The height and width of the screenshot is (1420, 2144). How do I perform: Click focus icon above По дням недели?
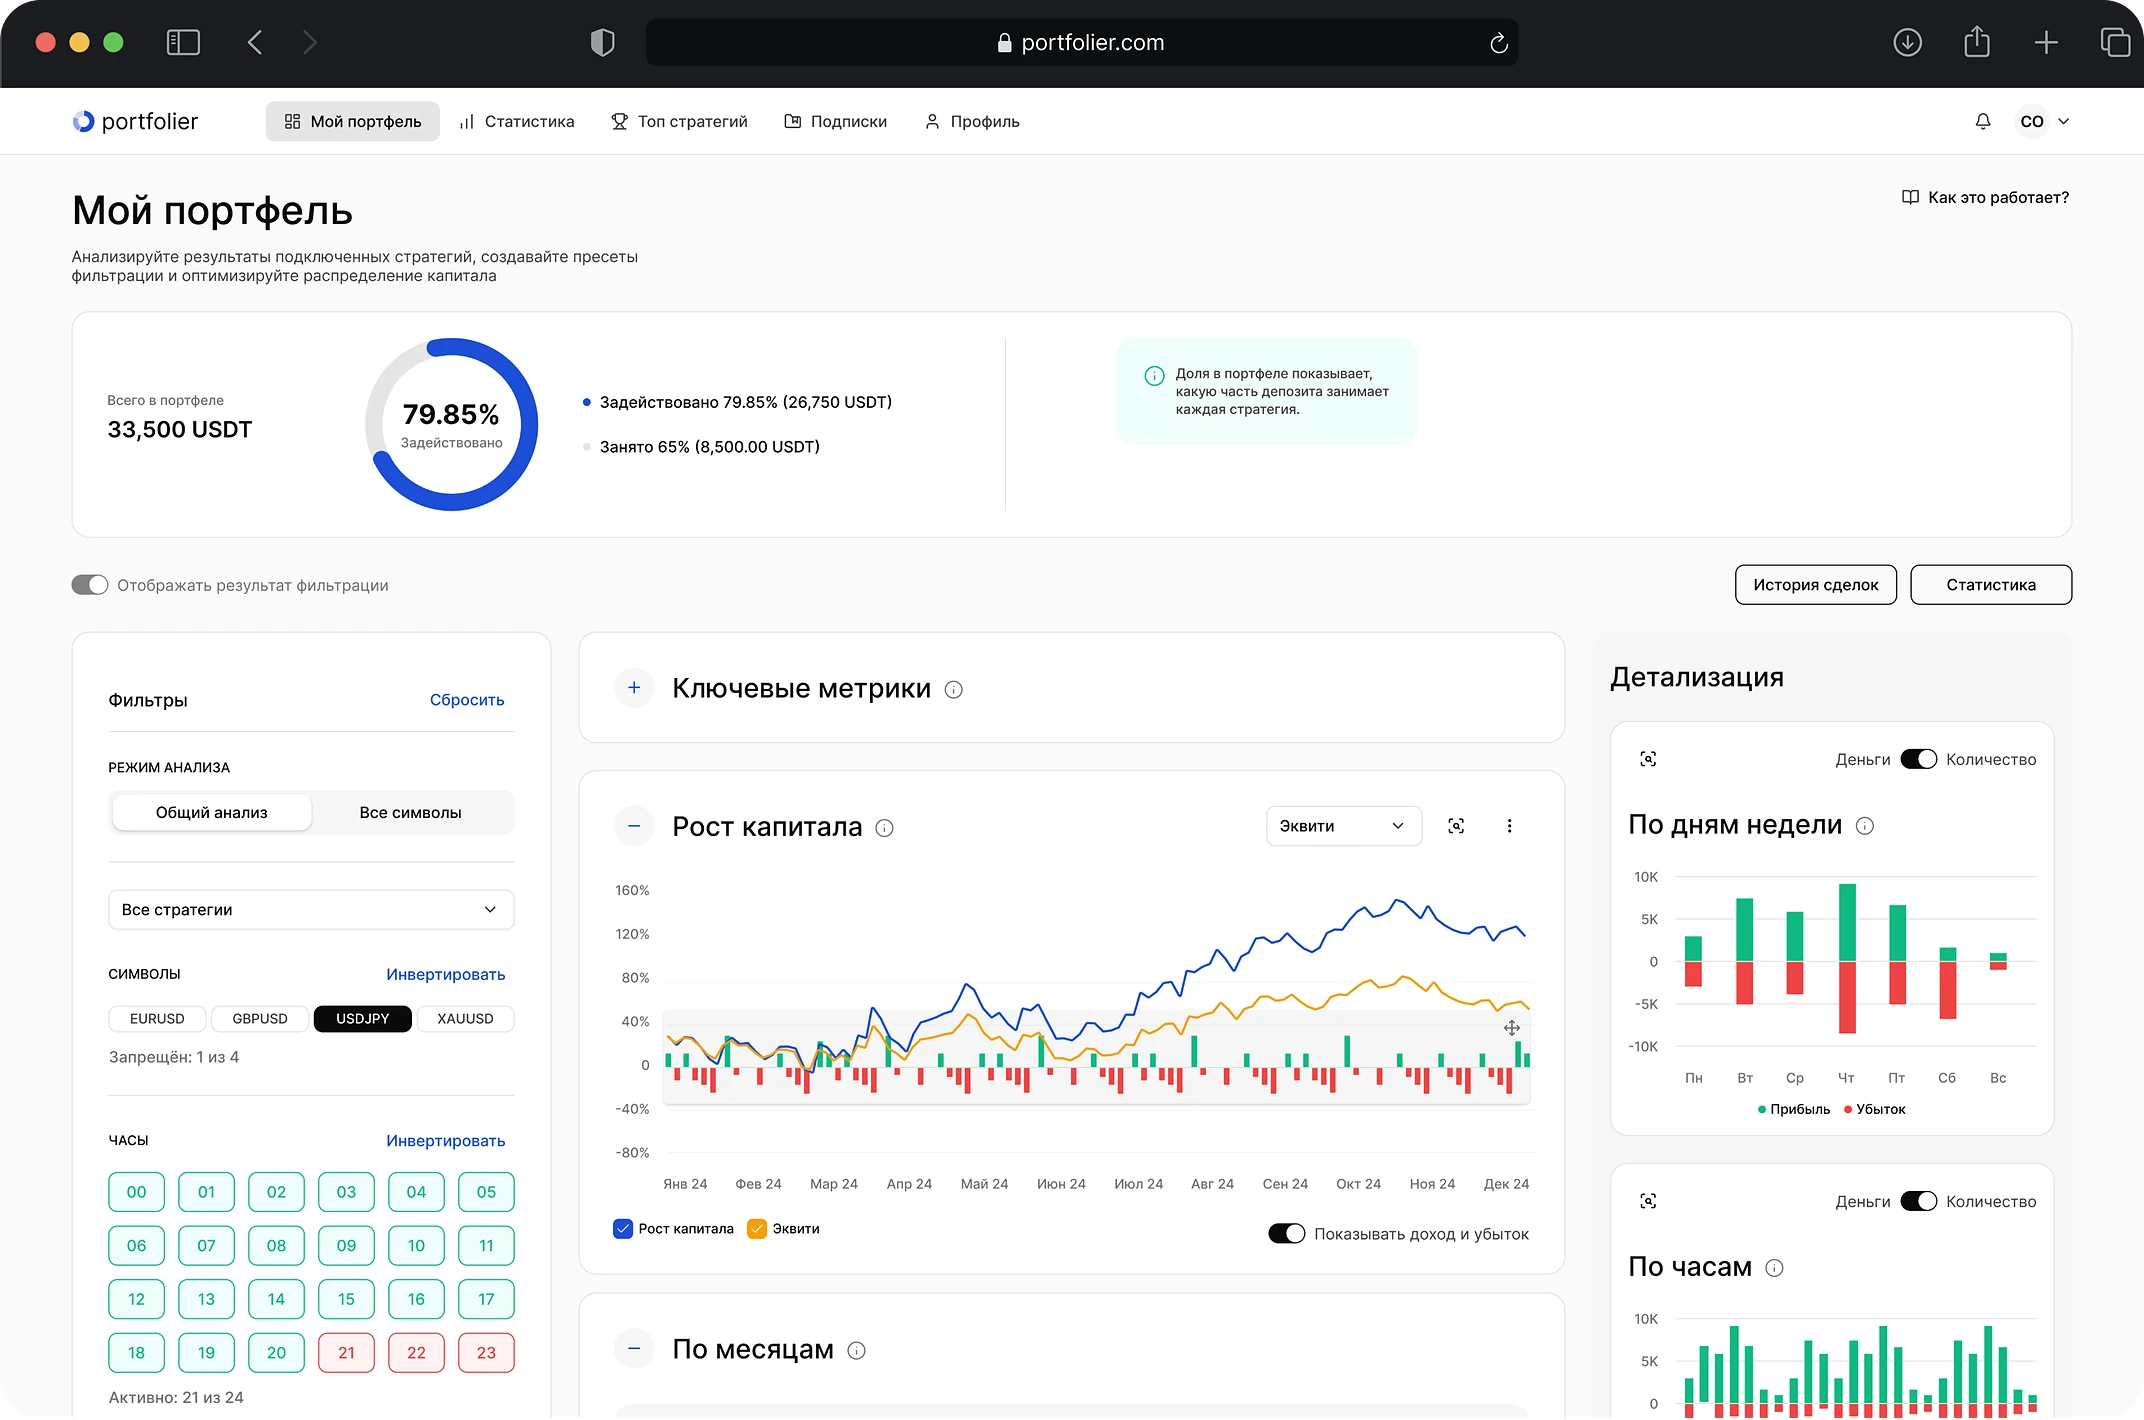[x=1648, y=759]
